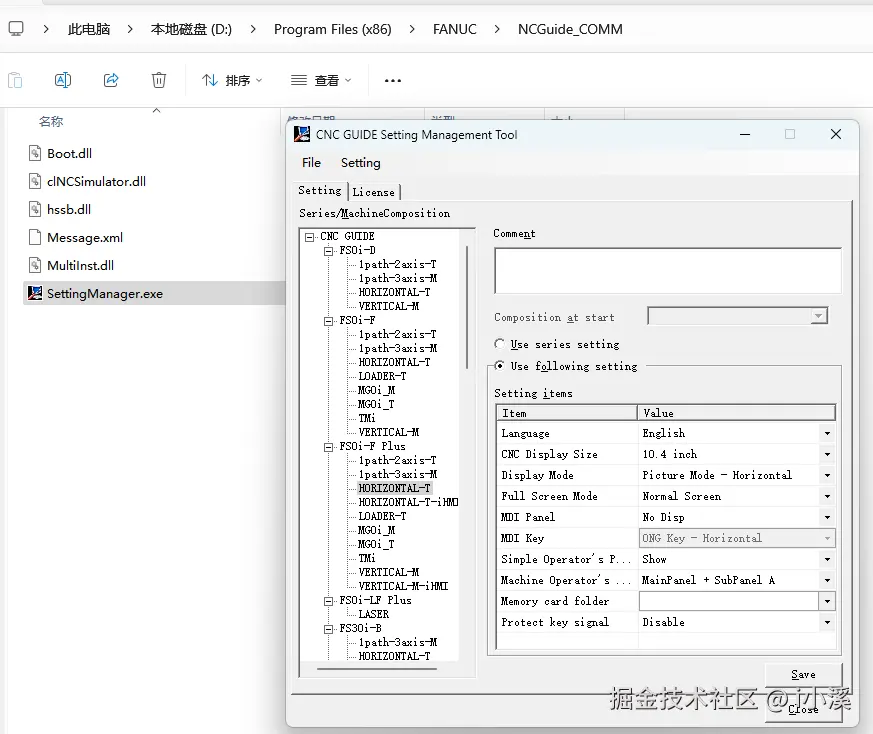Screen dimensions: 873x734
Task: Click the 名称 column header
Action: coord(51,121)
